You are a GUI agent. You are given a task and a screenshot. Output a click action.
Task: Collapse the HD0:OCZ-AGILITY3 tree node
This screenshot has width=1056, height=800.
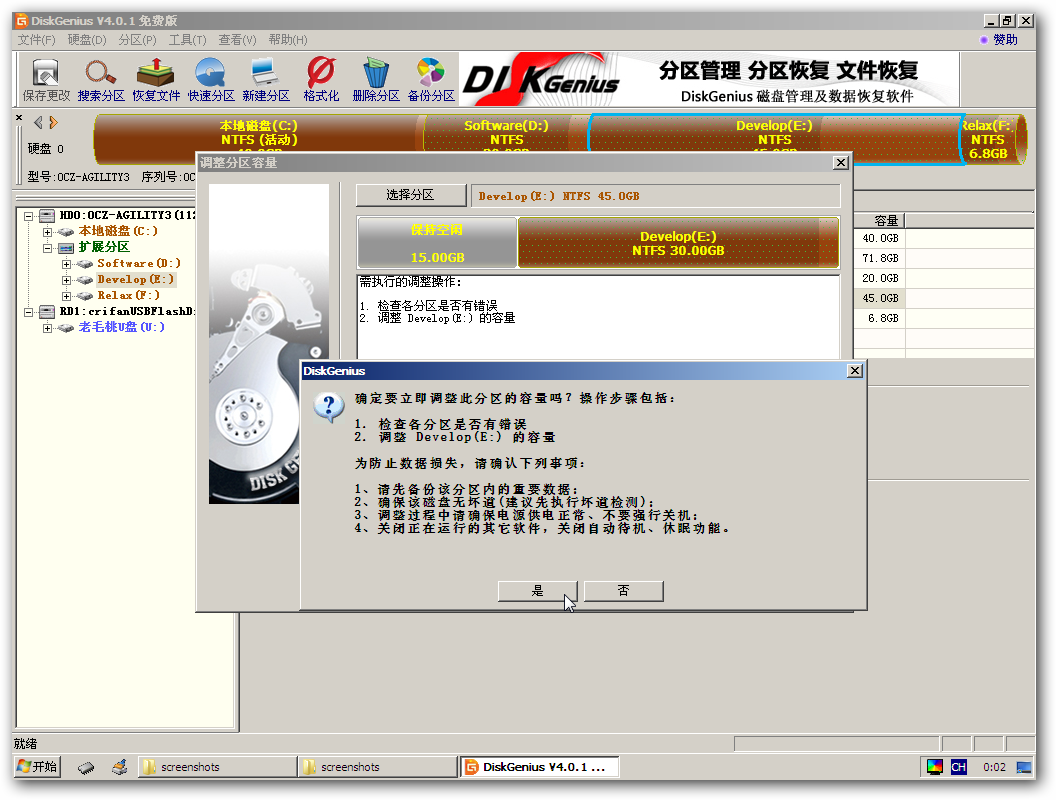(x=29, y=216)
